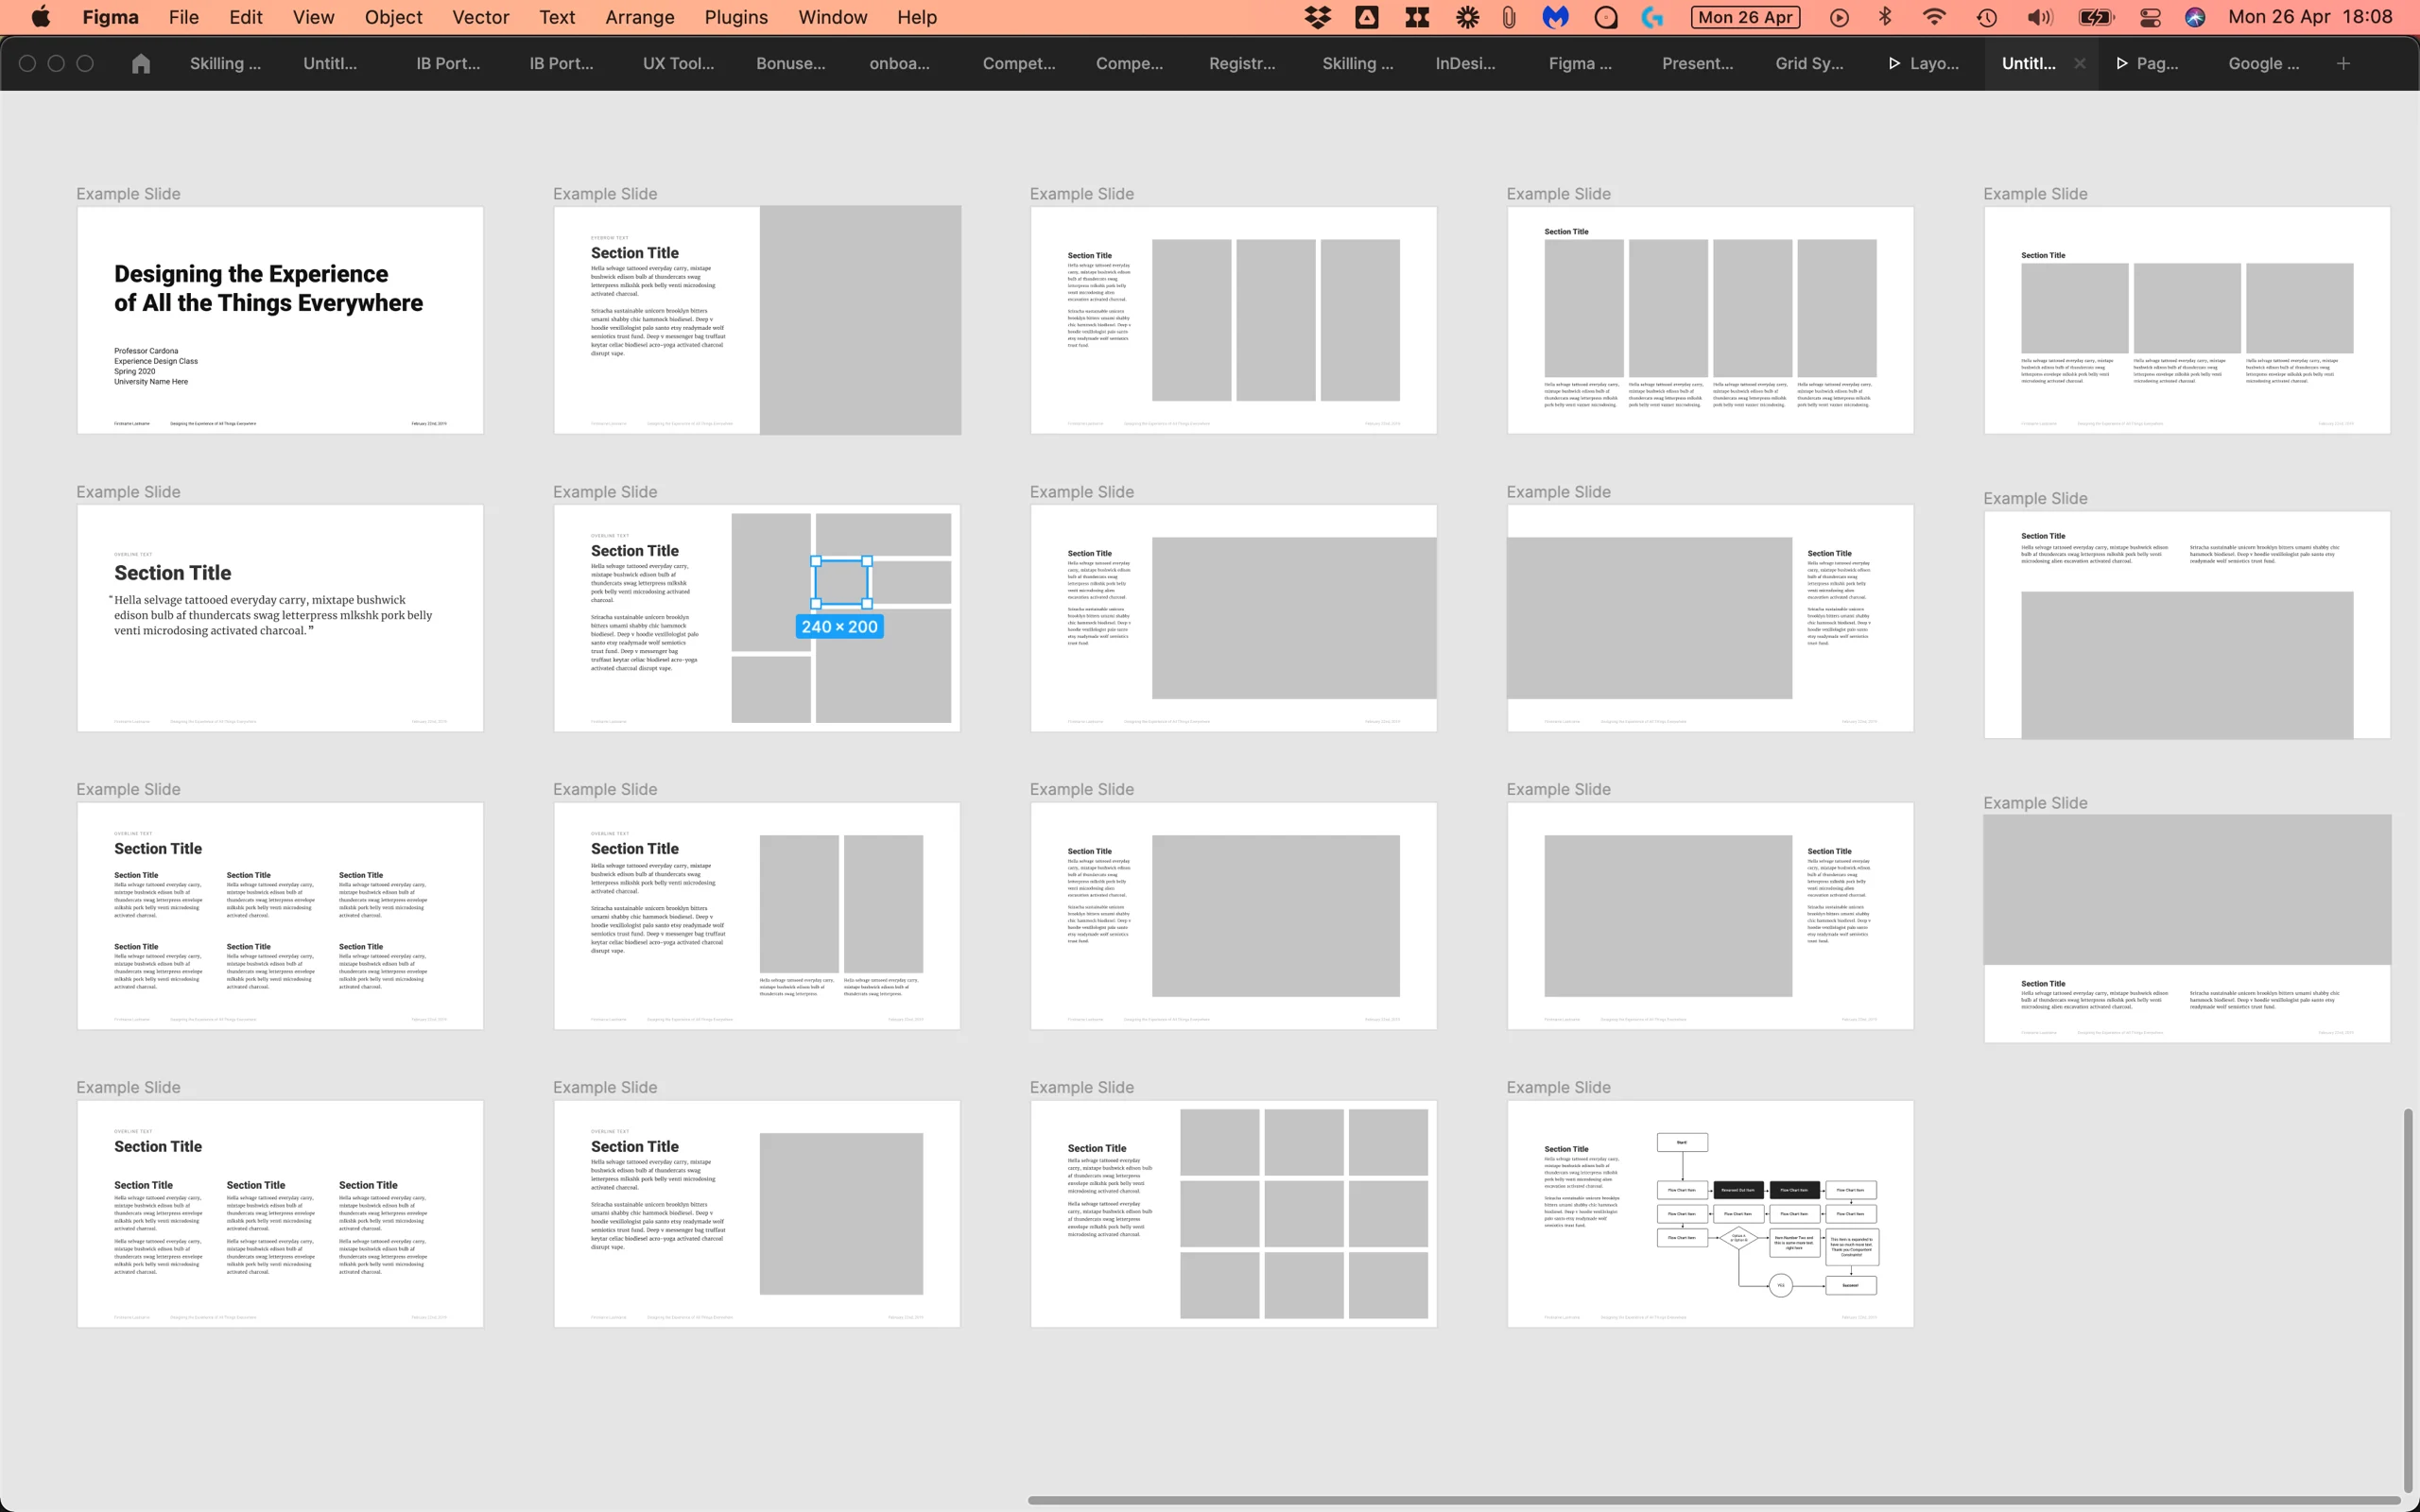
Task: Click the Figma home icon
Action: point(141,63)
